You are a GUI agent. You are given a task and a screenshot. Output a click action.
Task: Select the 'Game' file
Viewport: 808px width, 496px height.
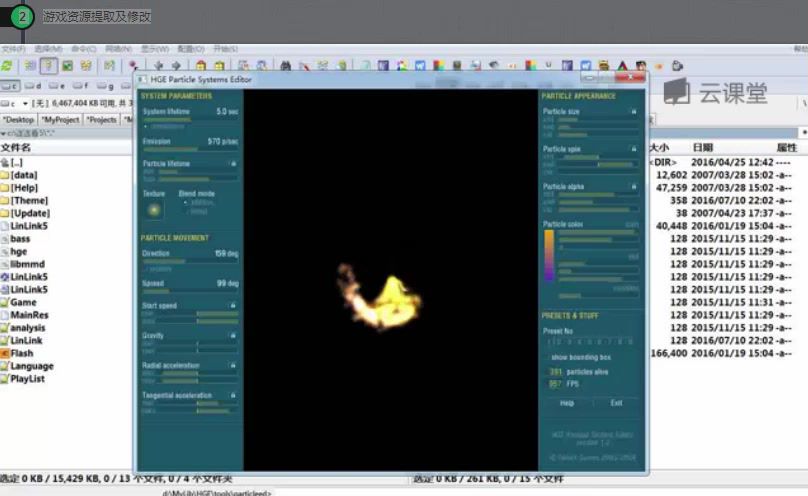[23, 302]
